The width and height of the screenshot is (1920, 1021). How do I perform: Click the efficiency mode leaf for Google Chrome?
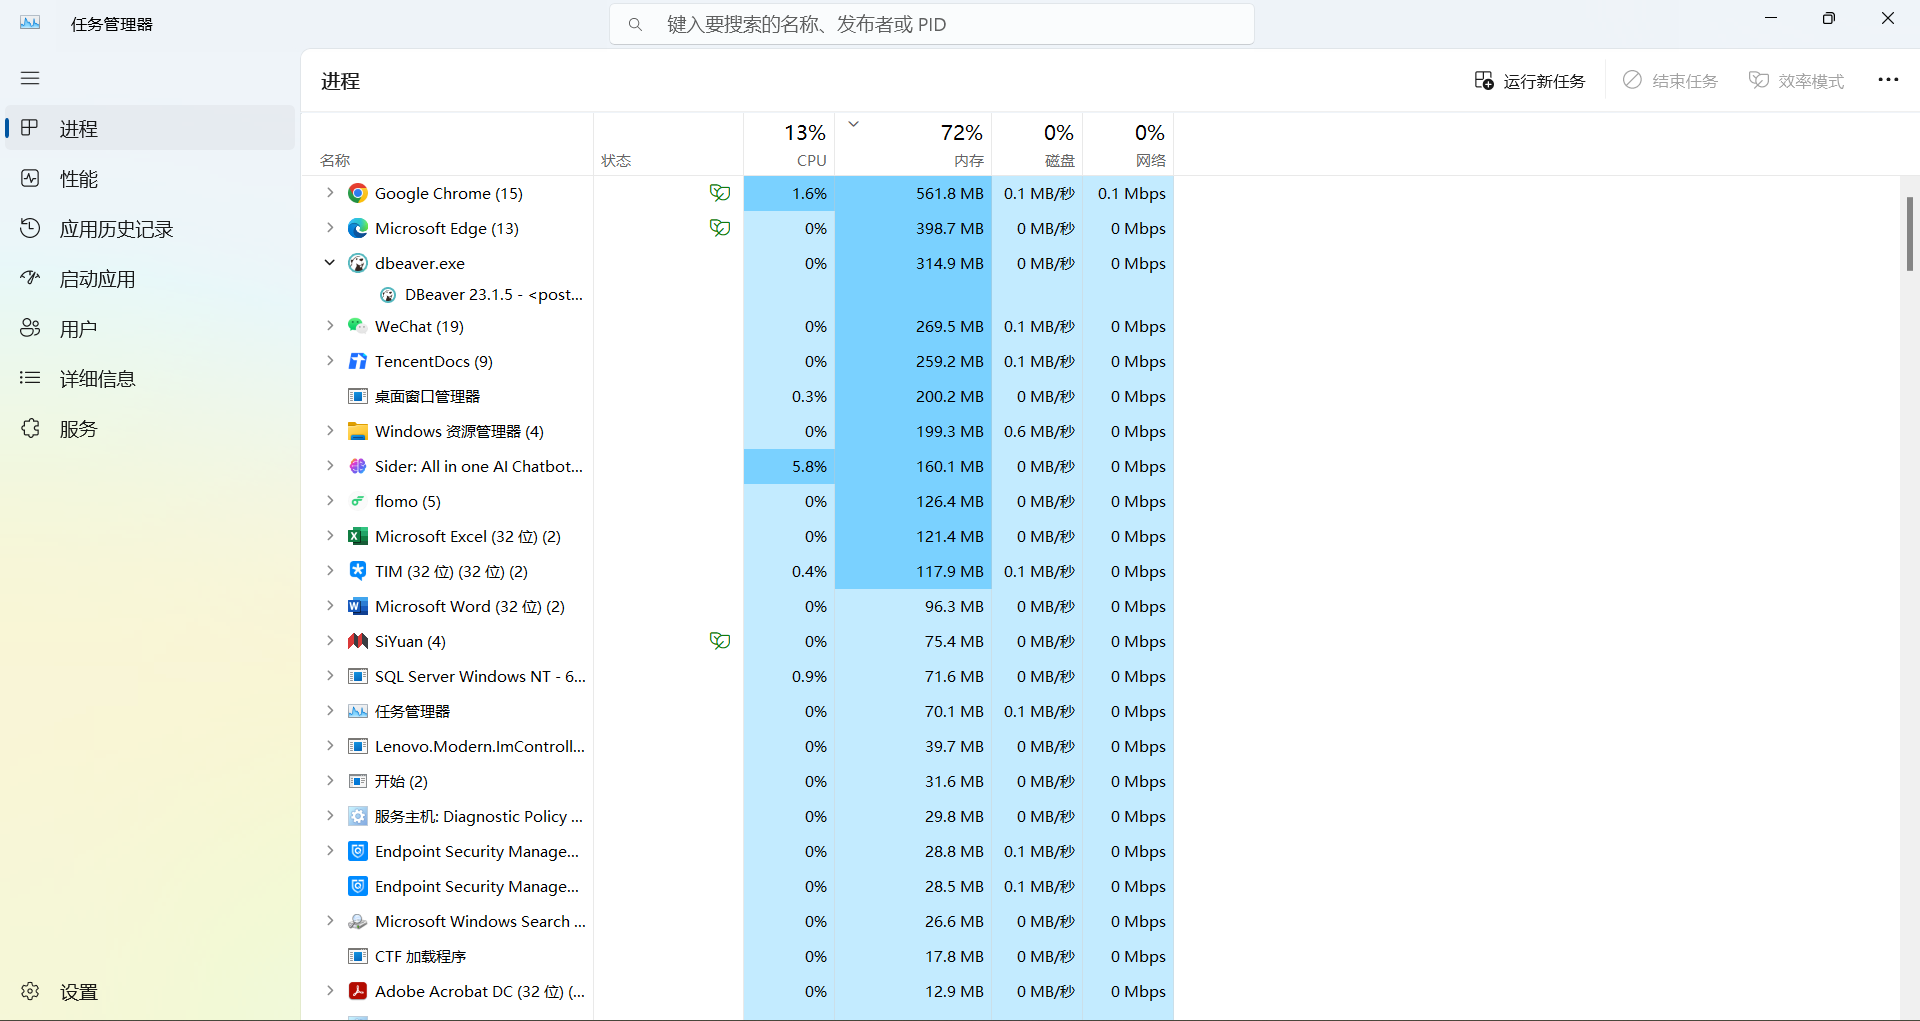(x=720, y=193)
